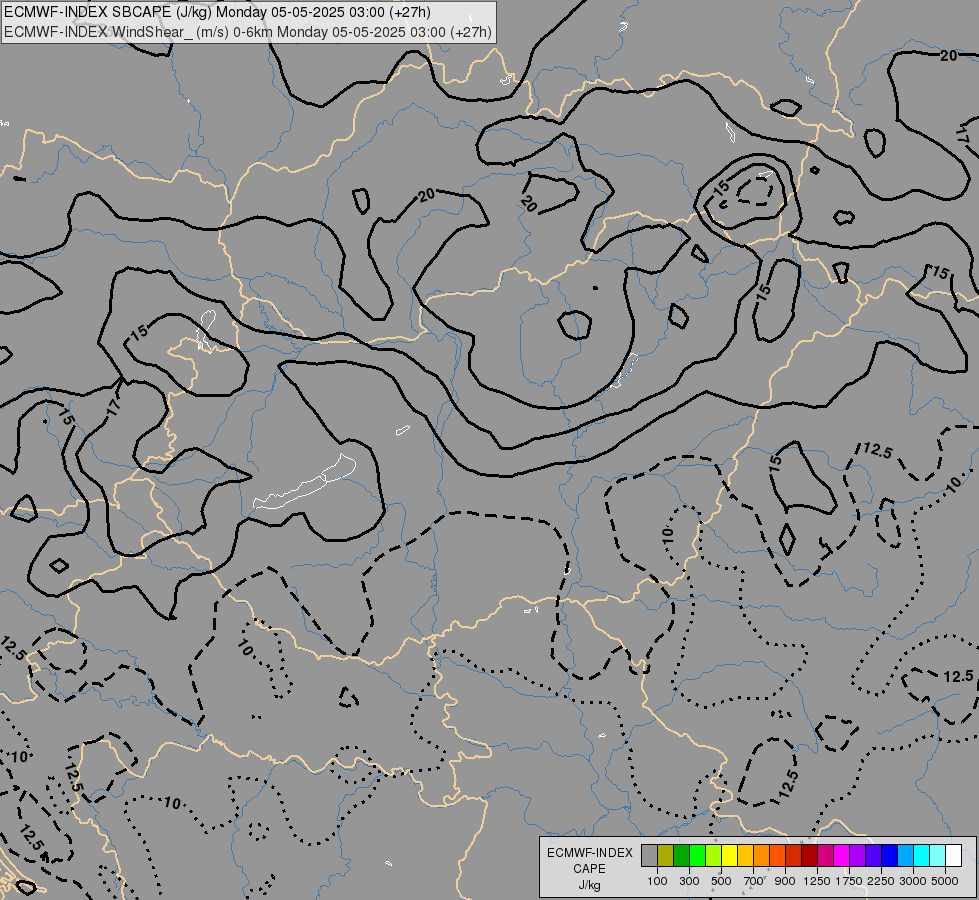Select the pale cyan swatch left of 5000
Viewport: 979px width, 900px height.
tap(937, 856)
